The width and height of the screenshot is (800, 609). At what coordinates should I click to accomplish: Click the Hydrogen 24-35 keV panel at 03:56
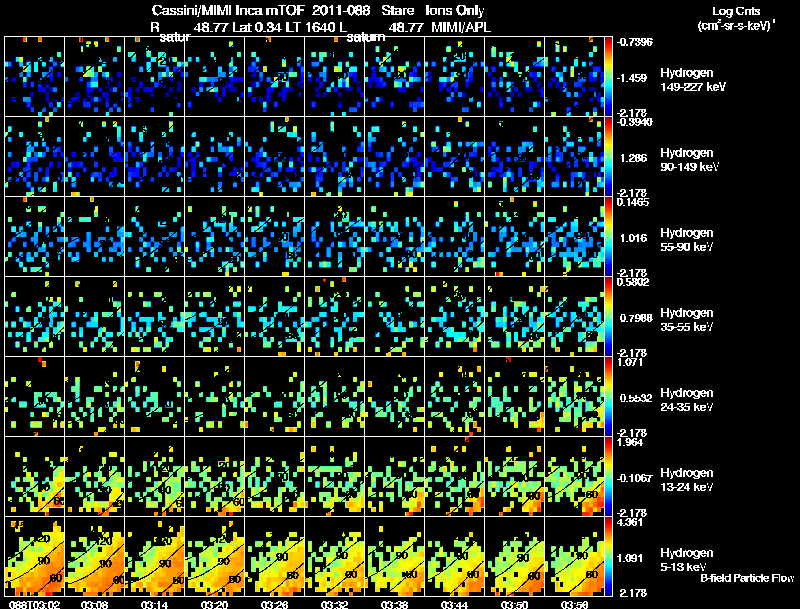[x=574, y=396]
